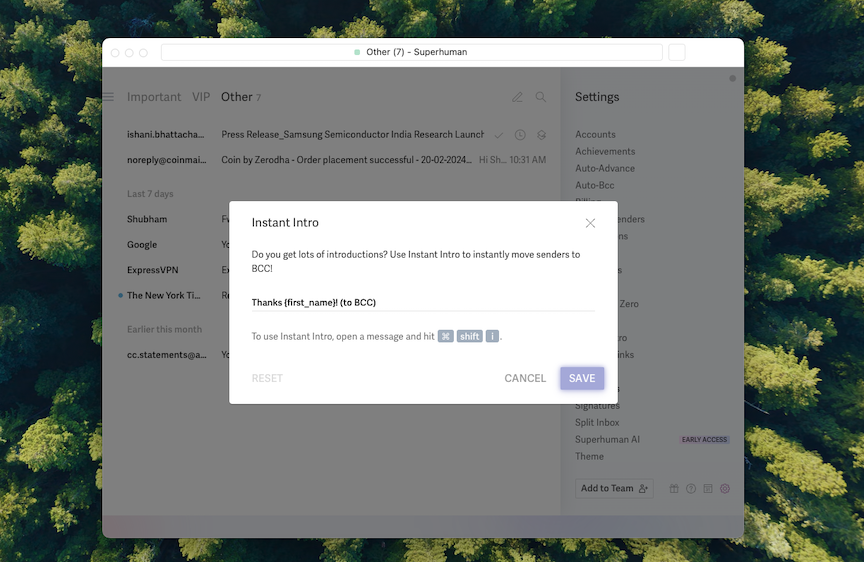864x562 pixels.
Task: Open Signatures settings
Action: point(597,406)
